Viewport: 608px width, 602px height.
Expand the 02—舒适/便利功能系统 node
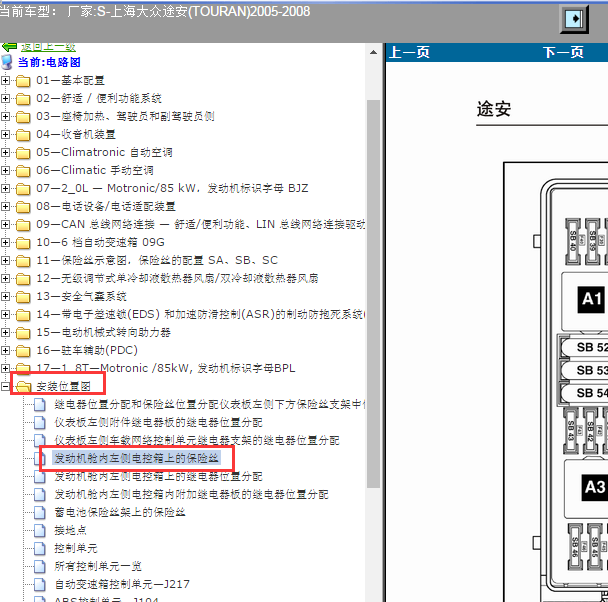pos(5,98)
